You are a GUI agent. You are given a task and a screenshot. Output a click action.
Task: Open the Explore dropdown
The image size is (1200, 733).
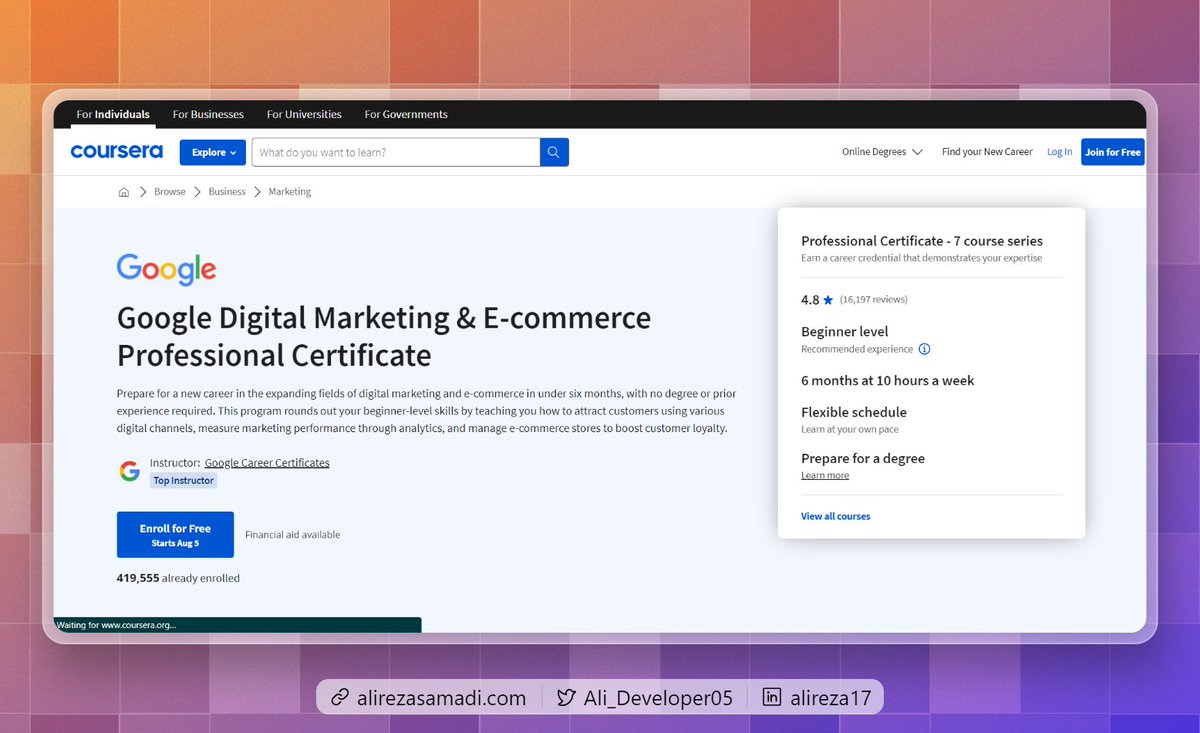click(x=213, y=152)
